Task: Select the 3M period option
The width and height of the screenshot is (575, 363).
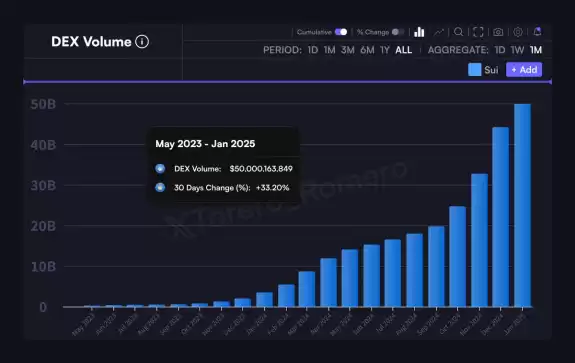Action: [x=348, y=50]
